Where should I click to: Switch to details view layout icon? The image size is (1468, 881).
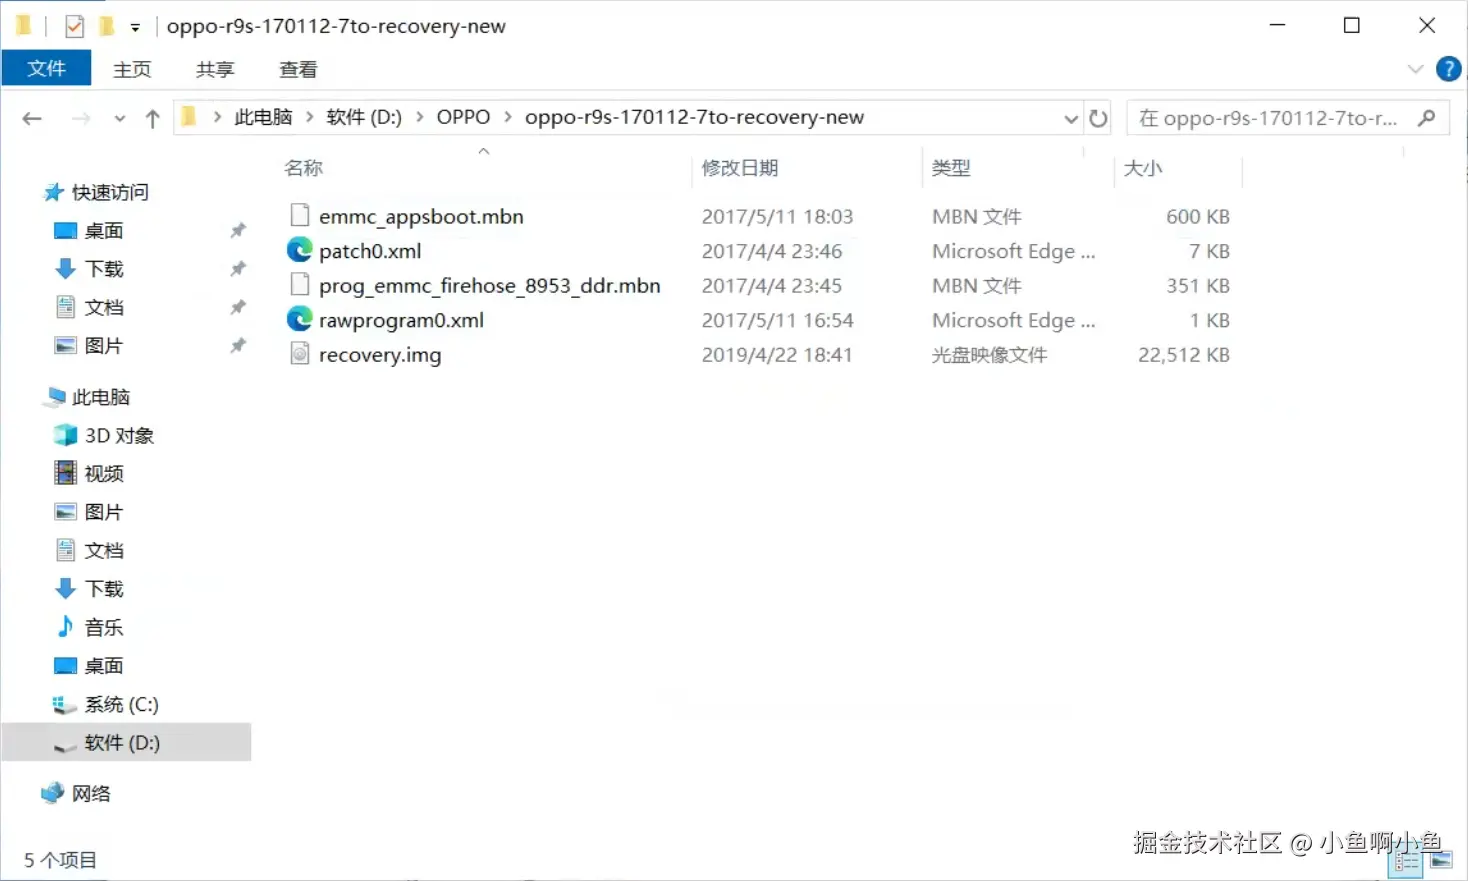tap(1406, 862)
